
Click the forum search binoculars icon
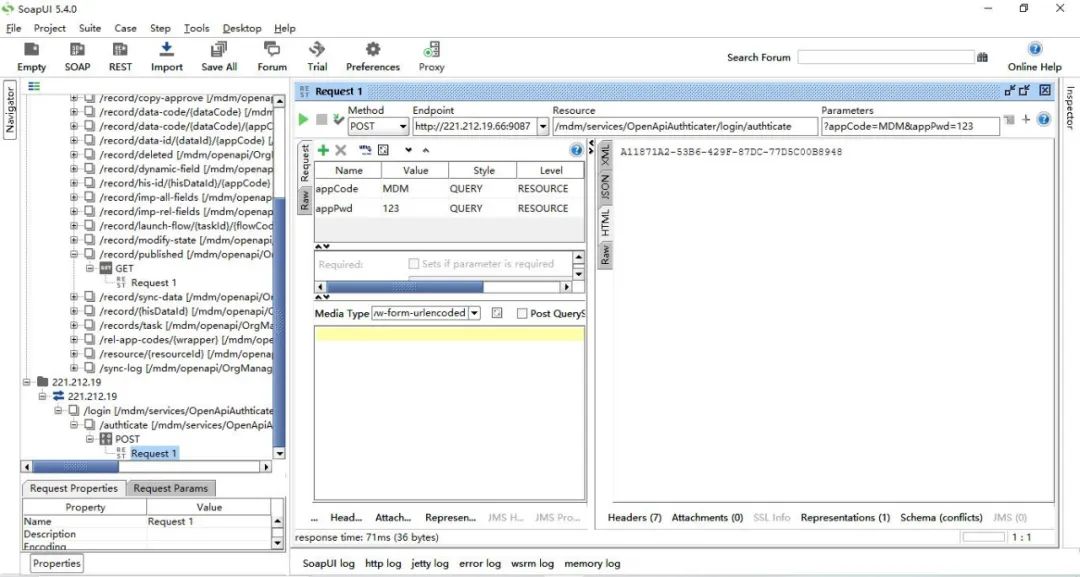click(x=982, y=57)
